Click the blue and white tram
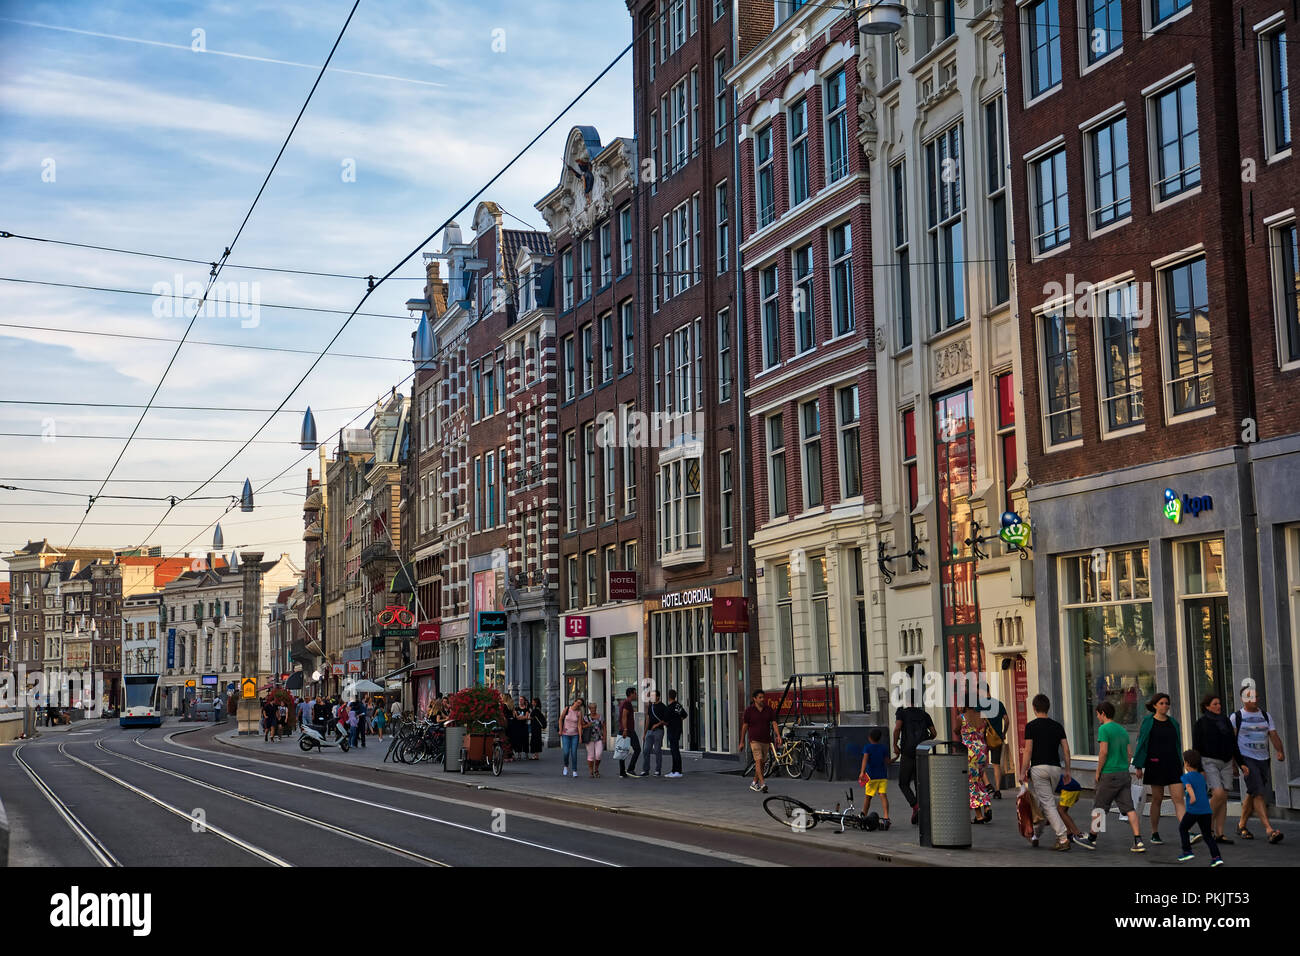The height and width of the screenshot is (956, 1300). click(x=139, y=700)
